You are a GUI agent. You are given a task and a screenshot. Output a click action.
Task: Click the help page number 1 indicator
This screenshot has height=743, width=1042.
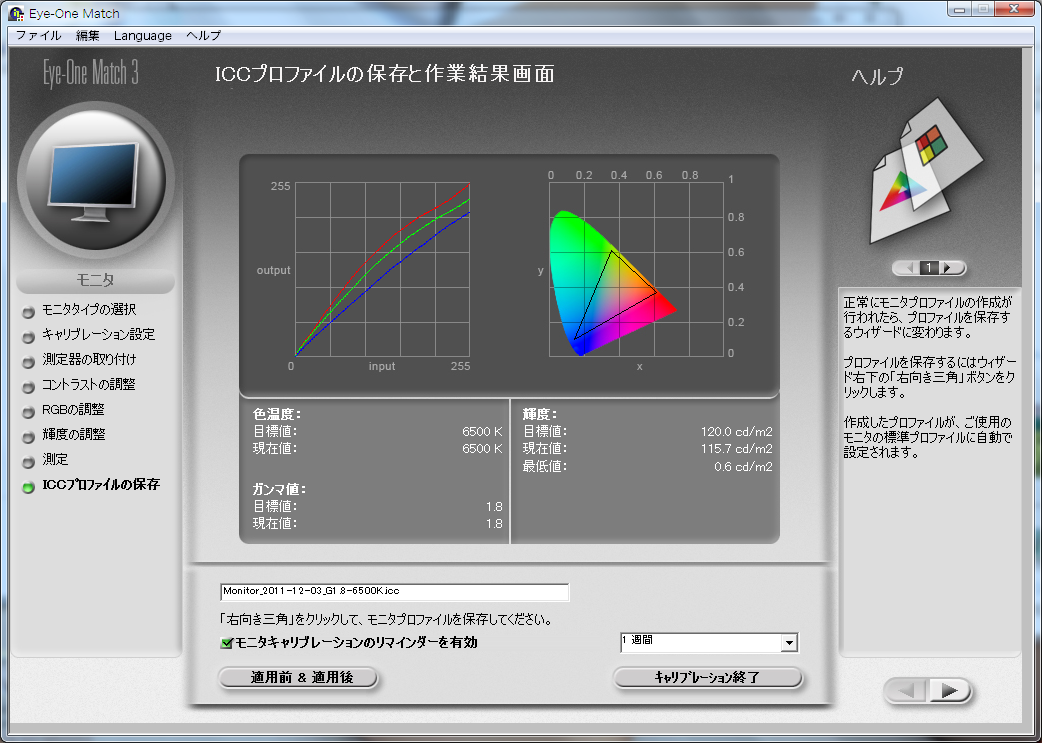pyautogui.click(x=929, y=268)
